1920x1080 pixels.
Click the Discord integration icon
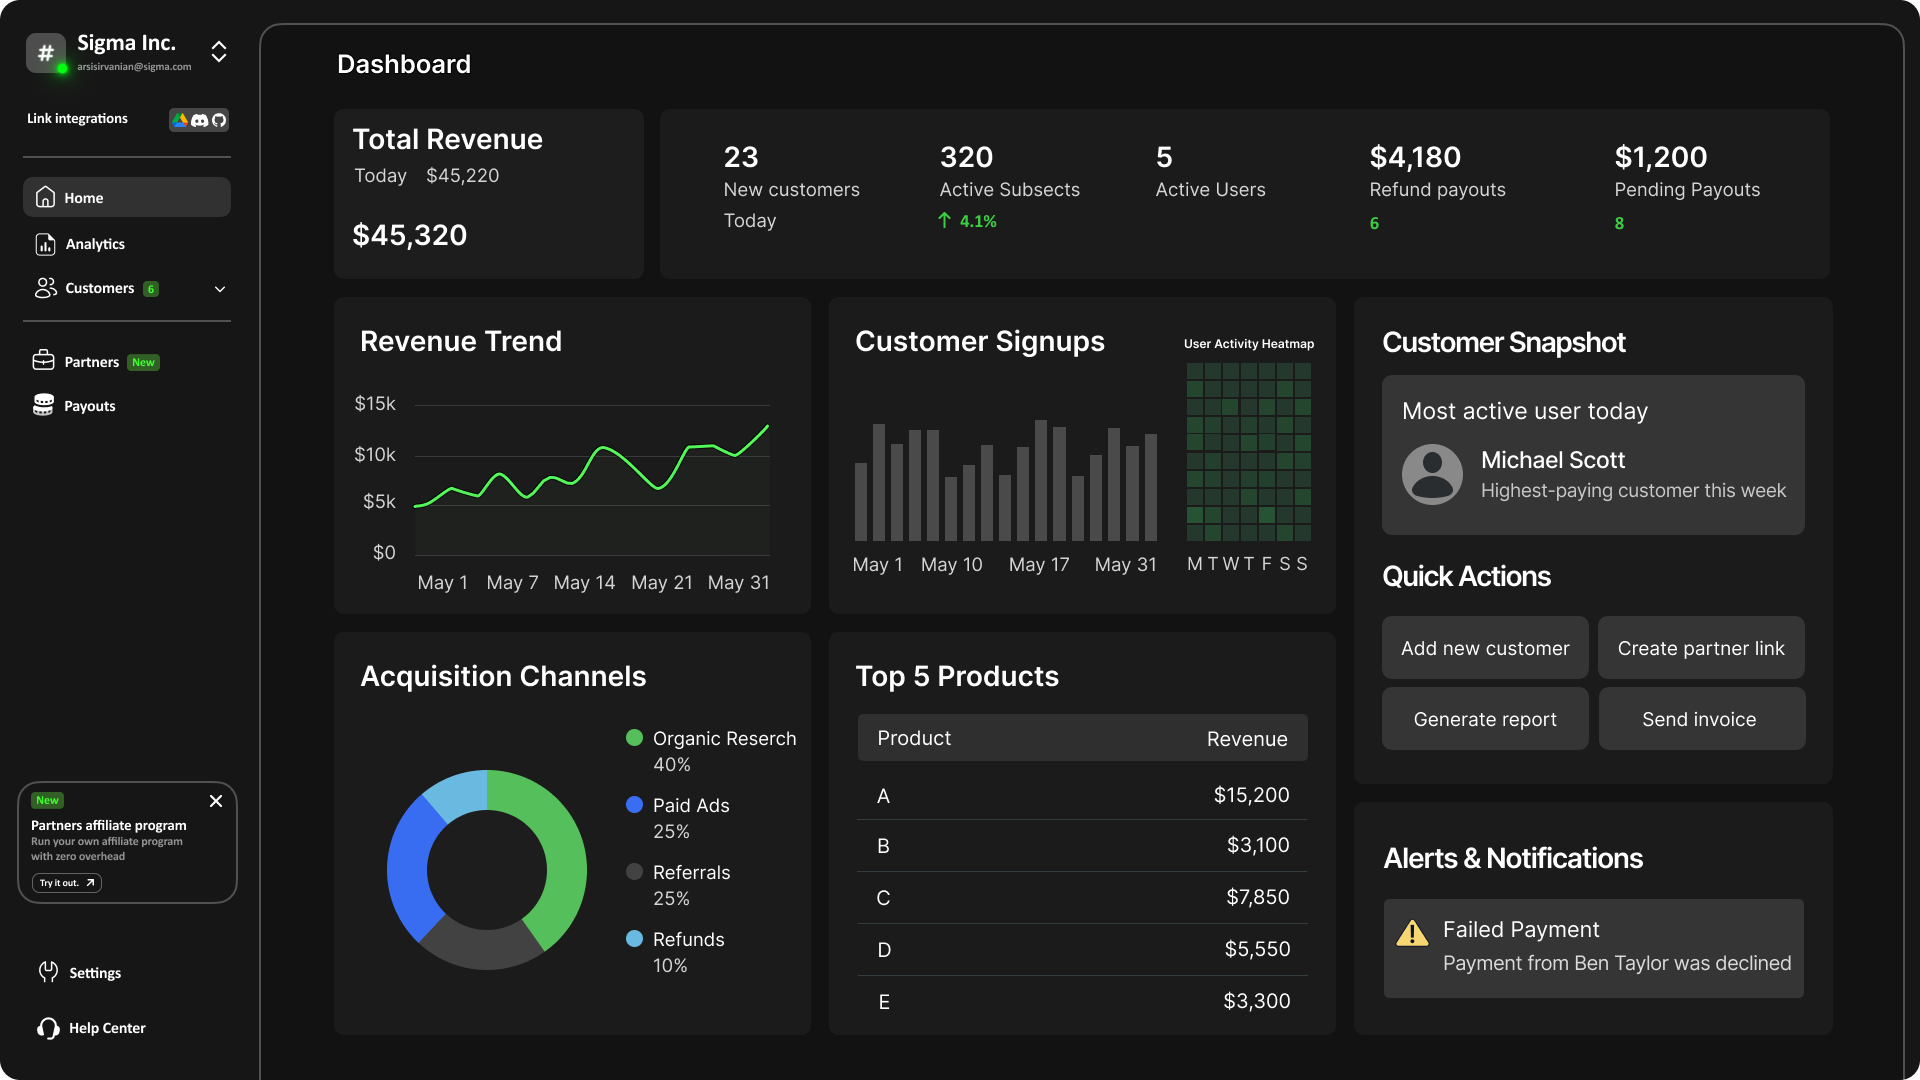pos(199,120)
